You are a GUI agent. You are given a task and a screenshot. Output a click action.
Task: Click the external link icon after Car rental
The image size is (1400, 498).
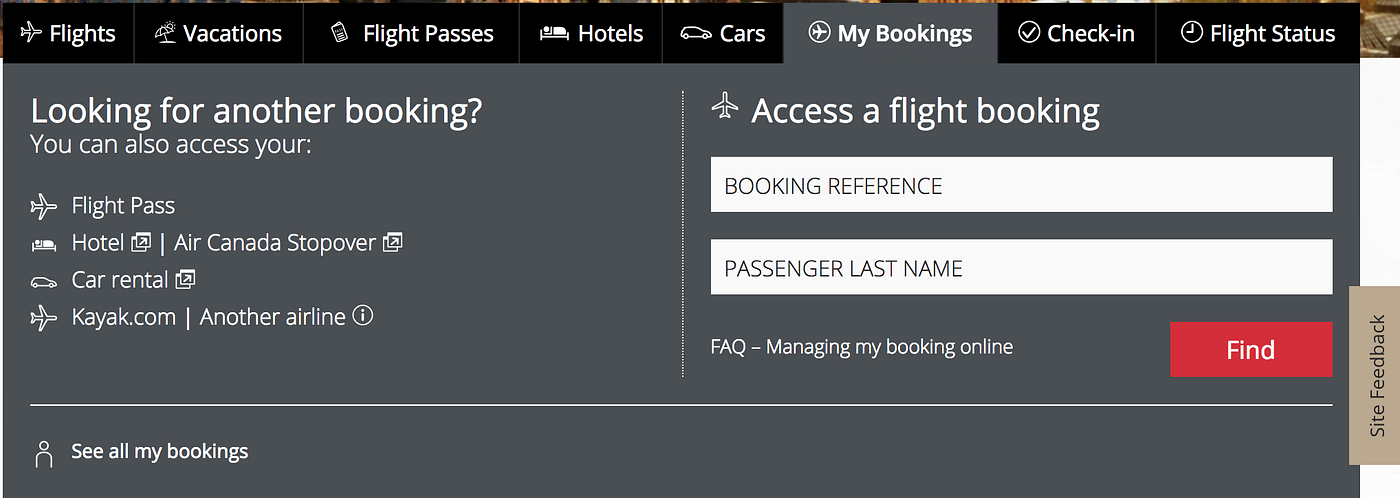pyautogui.click(x=186, y=279)
